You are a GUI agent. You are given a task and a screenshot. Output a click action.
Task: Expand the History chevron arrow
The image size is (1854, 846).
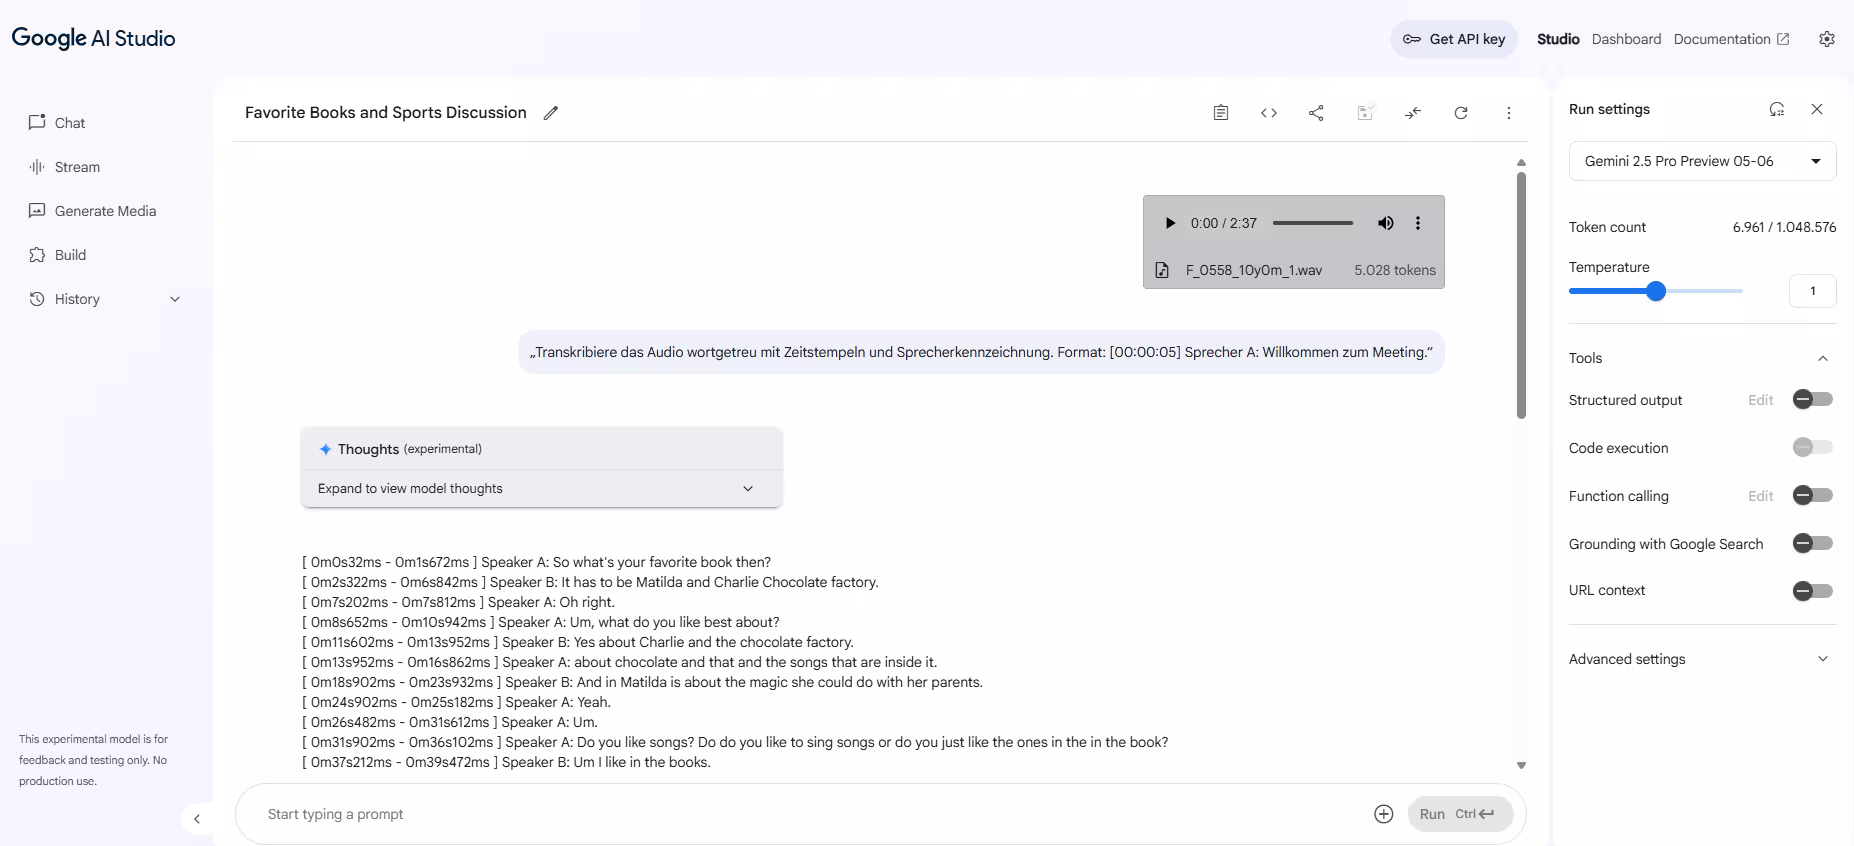click(175, 299)
